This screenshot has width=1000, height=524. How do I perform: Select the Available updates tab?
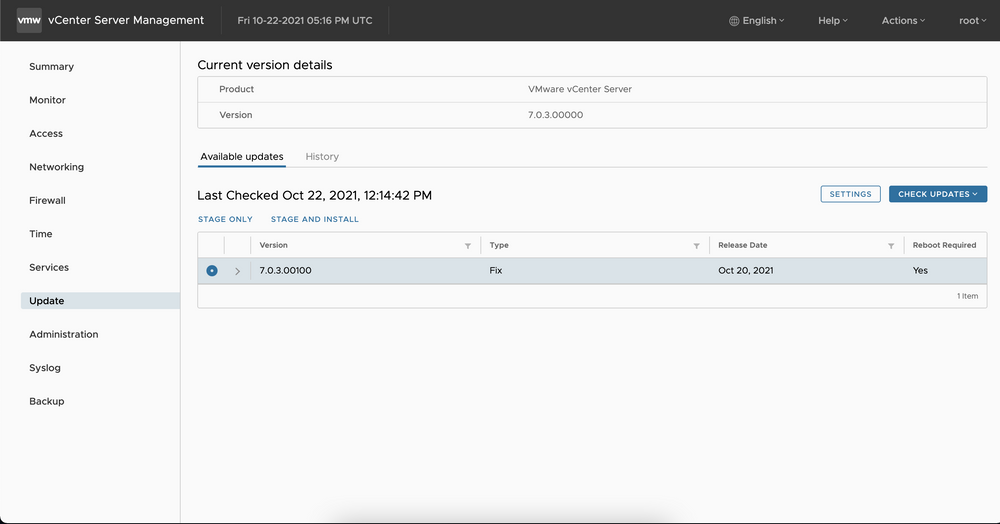[242, 156]
